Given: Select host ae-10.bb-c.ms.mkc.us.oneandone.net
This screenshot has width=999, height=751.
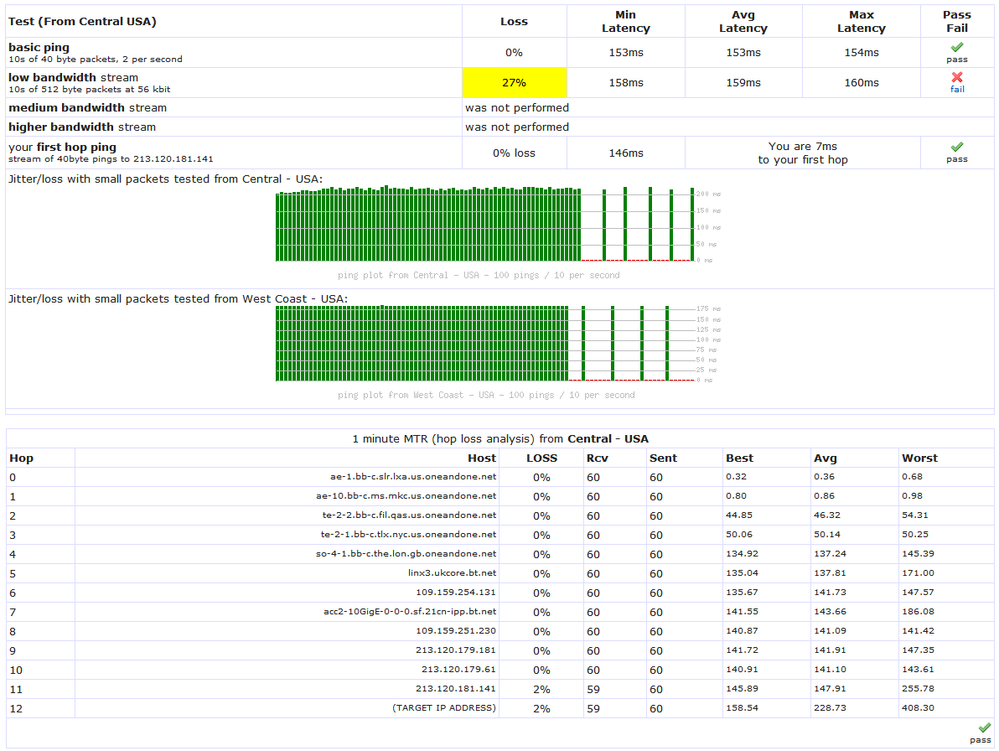Looking at the screenshot, I should click(406, 496).
